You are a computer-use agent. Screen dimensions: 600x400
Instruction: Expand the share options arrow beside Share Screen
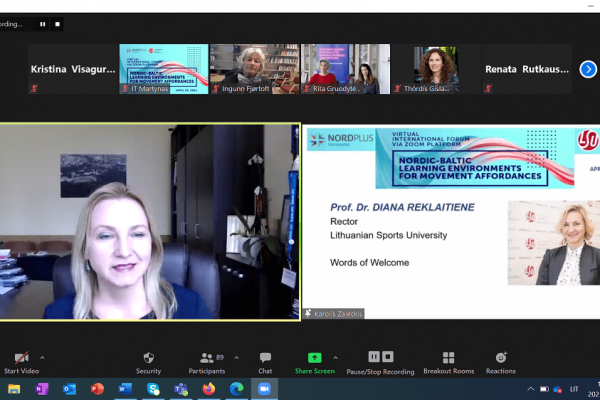pos(336,358)
